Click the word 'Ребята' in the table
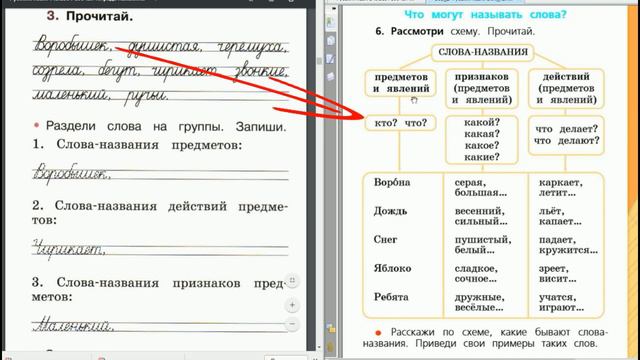Image resolution: width=640 pixels, height=360 pixels. point(391,297)
